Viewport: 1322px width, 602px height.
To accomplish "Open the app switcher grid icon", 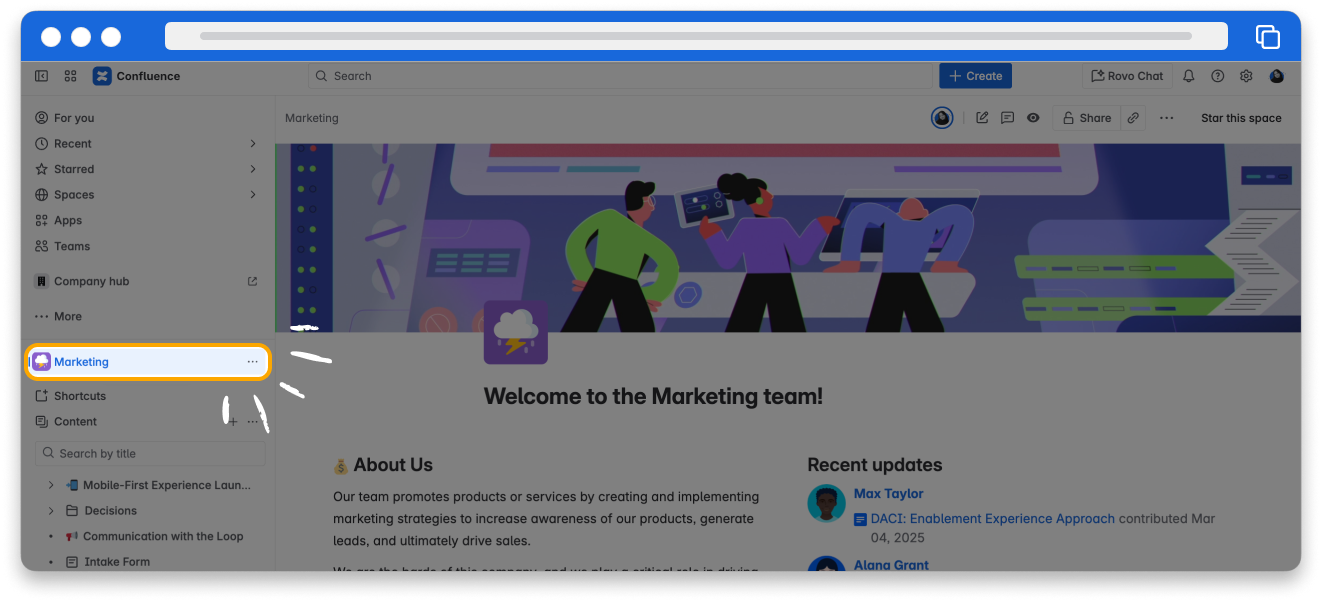I will (71, 76).
